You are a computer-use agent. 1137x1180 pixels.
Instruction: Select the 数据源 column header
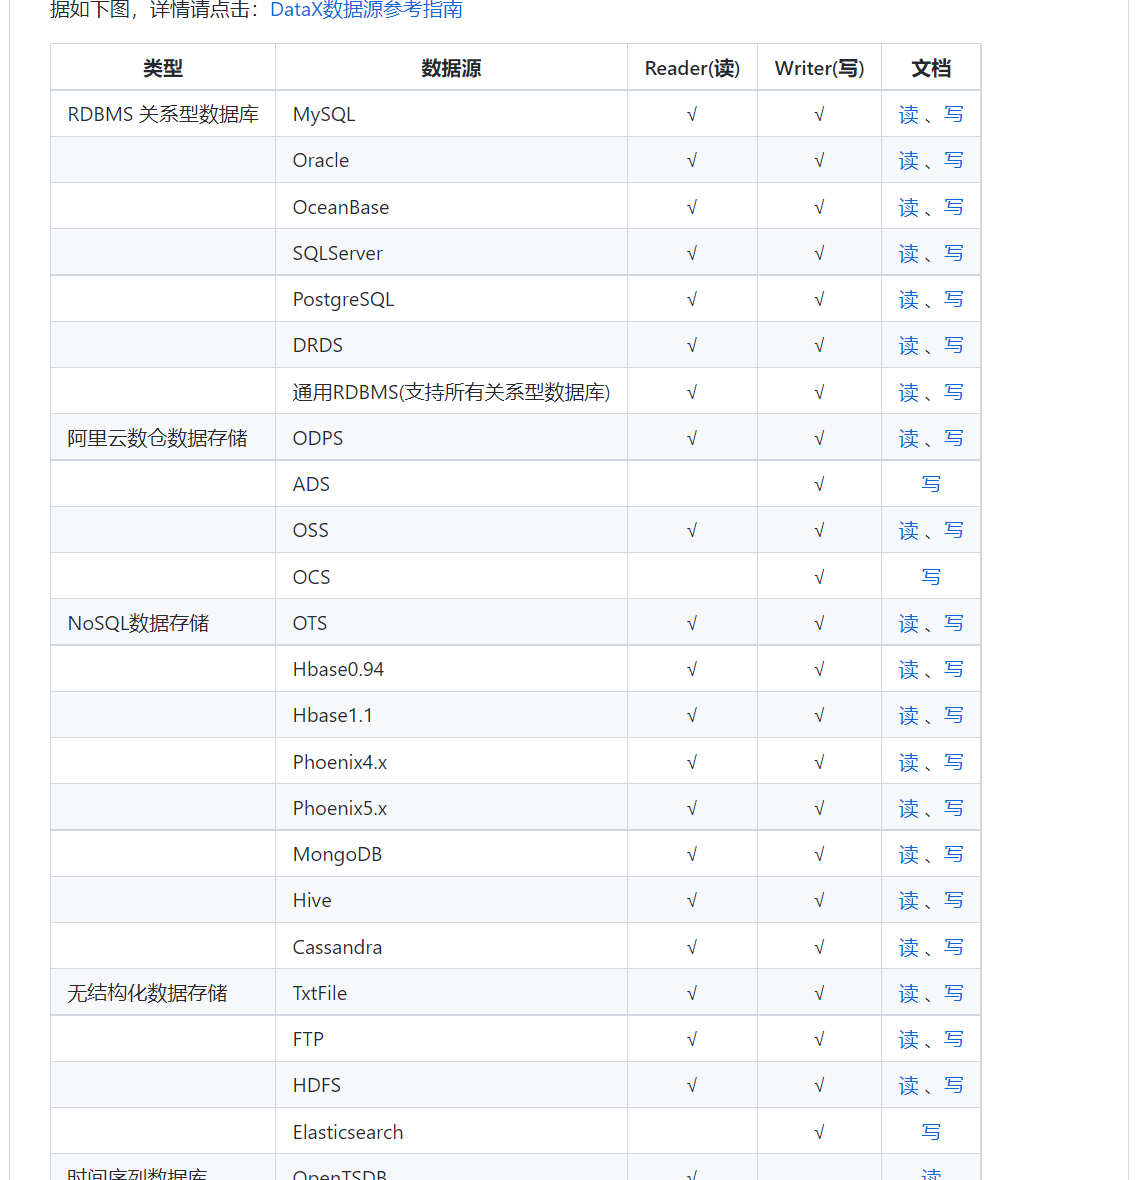pos(451,68)
